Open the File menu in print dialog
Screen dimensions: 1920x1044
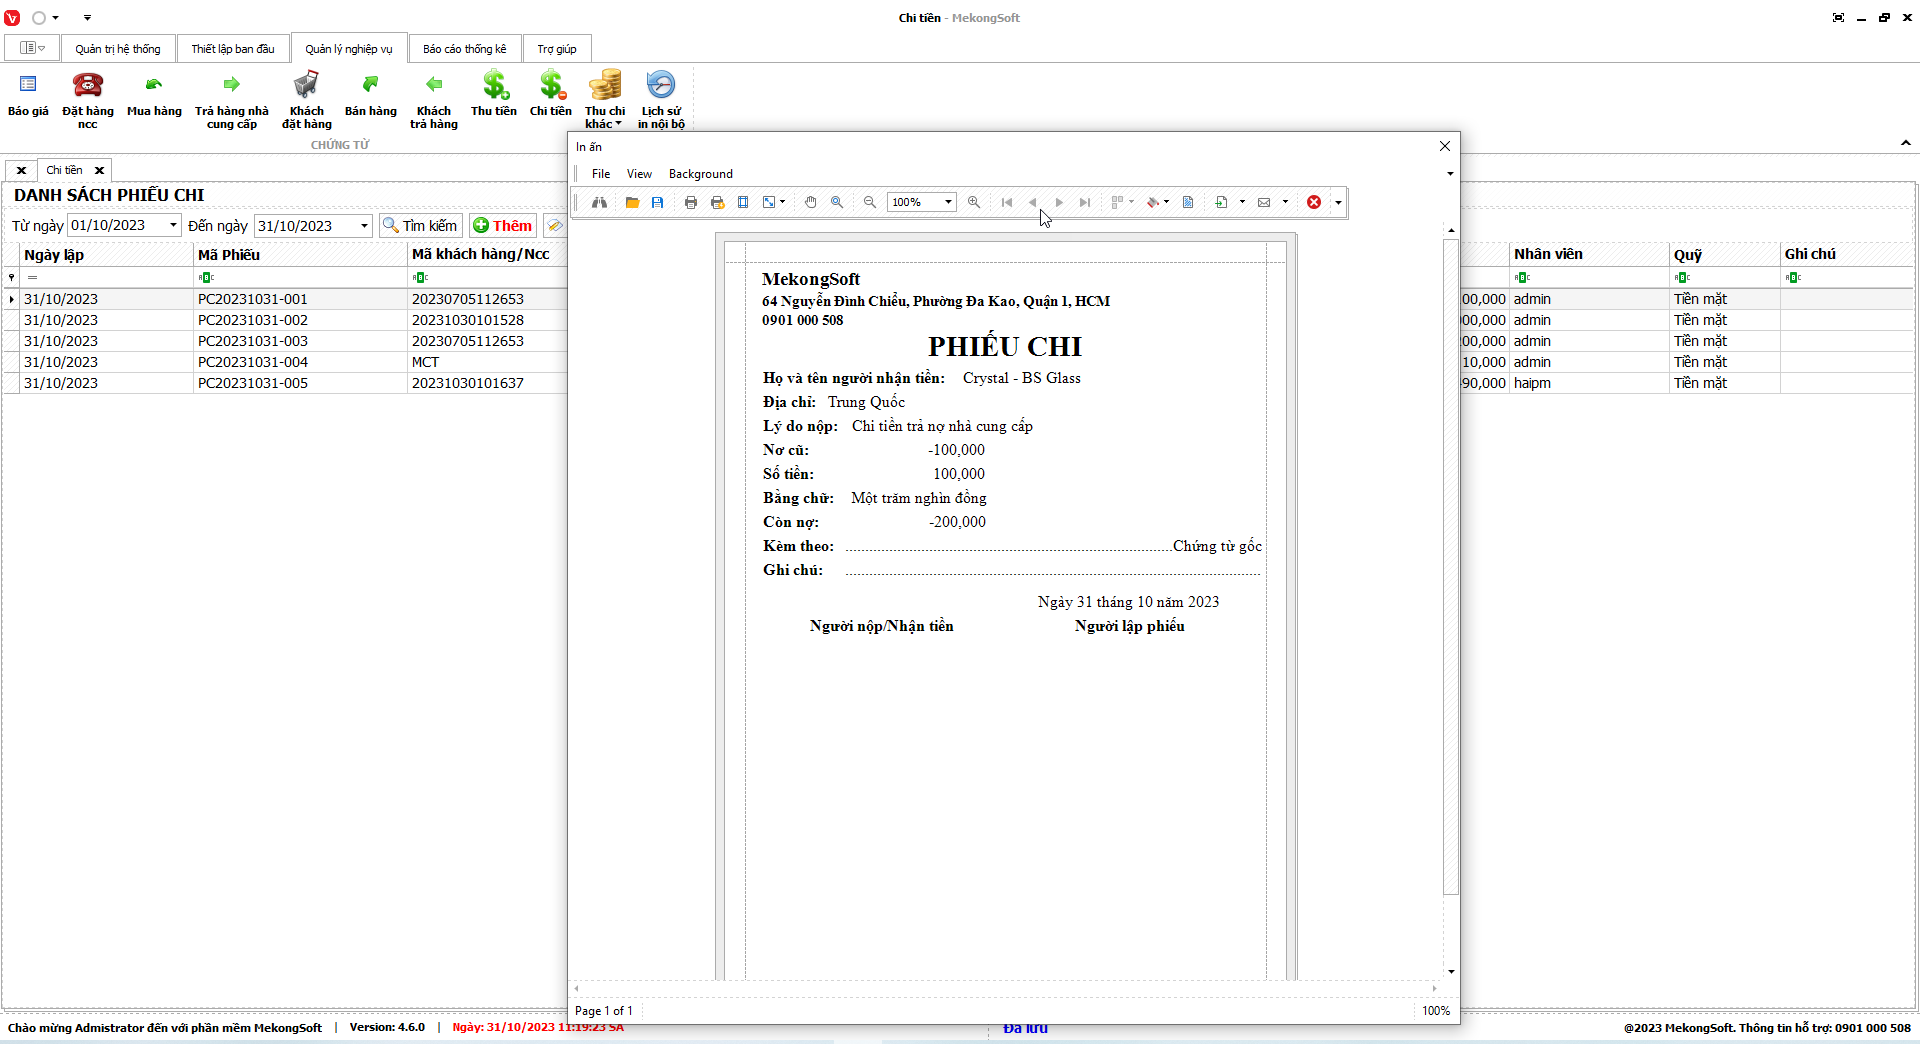pyautogui.click(x=600, y=174)
